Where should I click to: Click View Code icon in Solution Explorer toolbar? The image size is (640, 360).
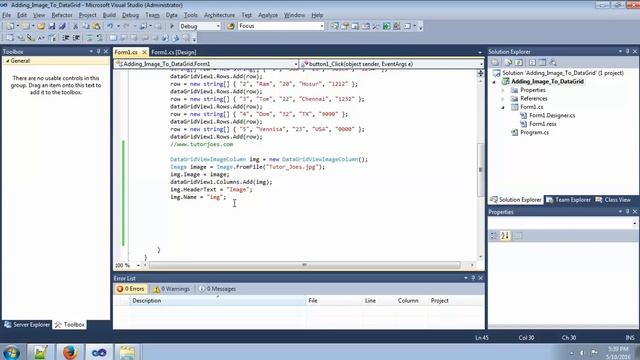coord(532,62)
